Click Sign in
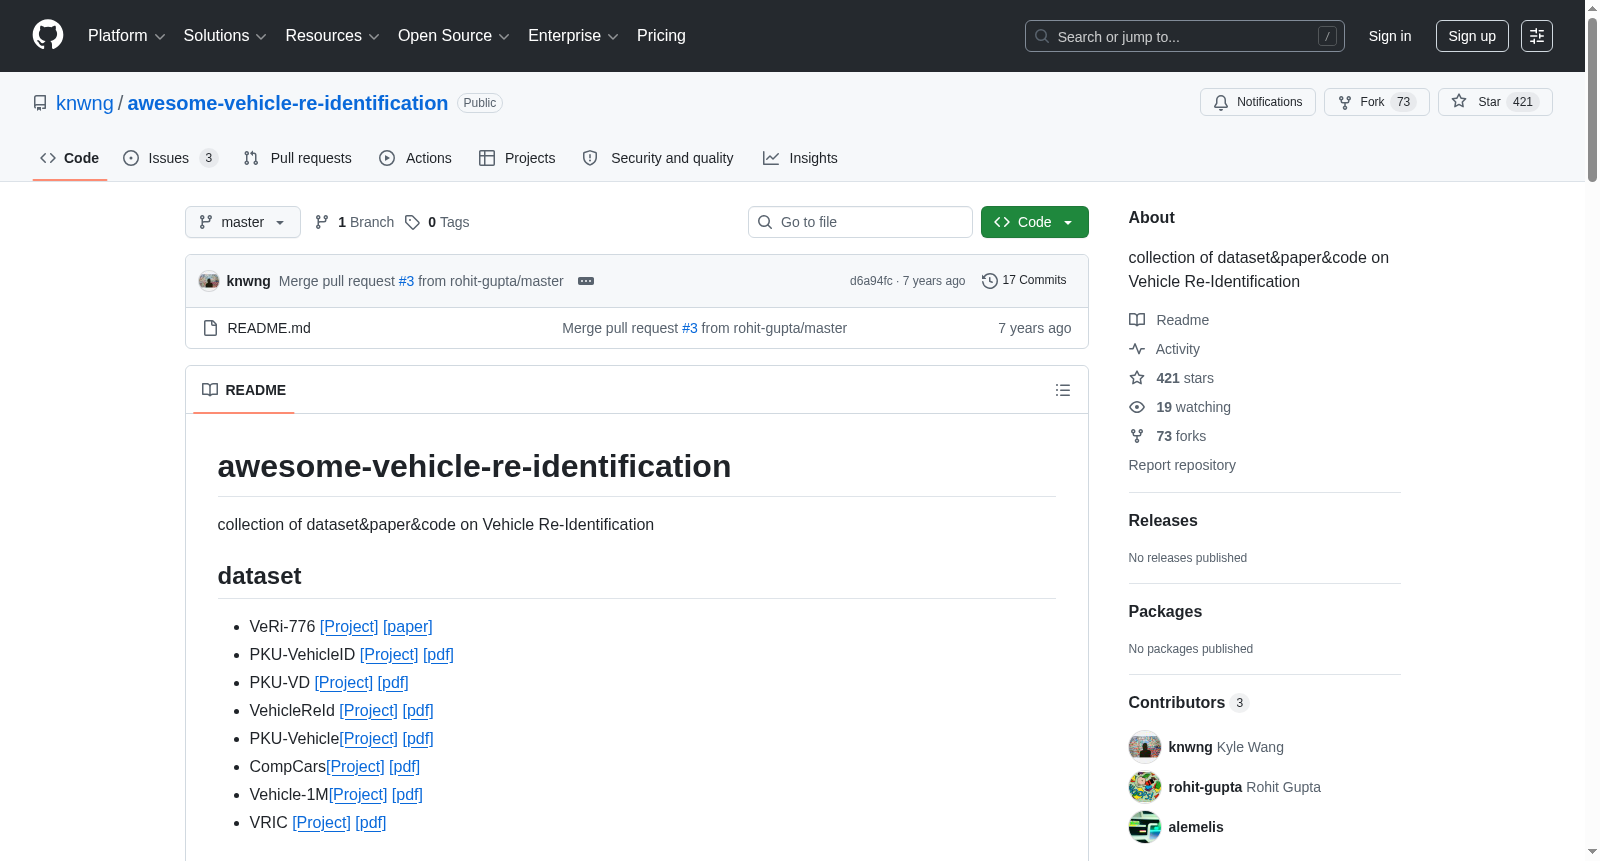 1390,36
